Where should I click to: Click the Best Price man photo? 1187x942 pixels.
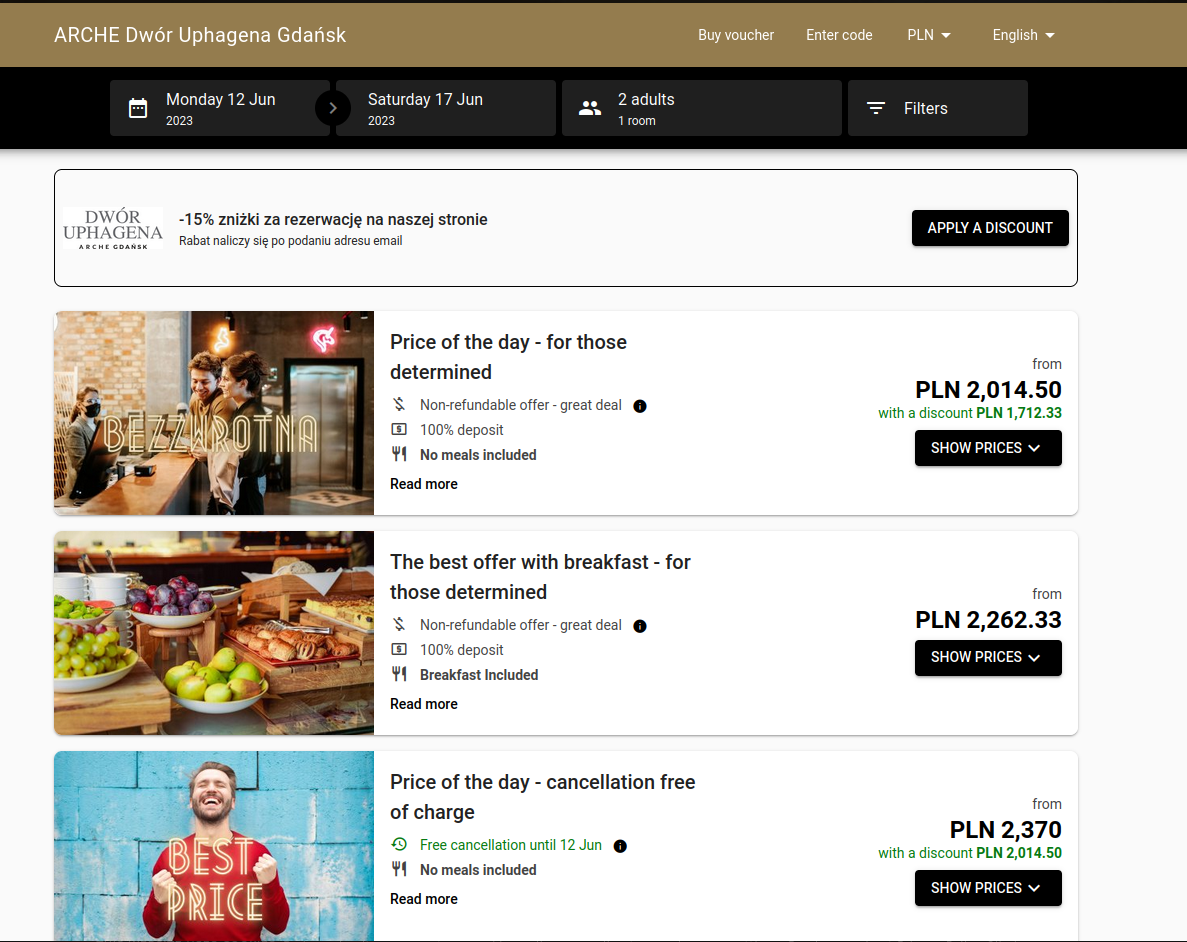[x=213, y=846]
